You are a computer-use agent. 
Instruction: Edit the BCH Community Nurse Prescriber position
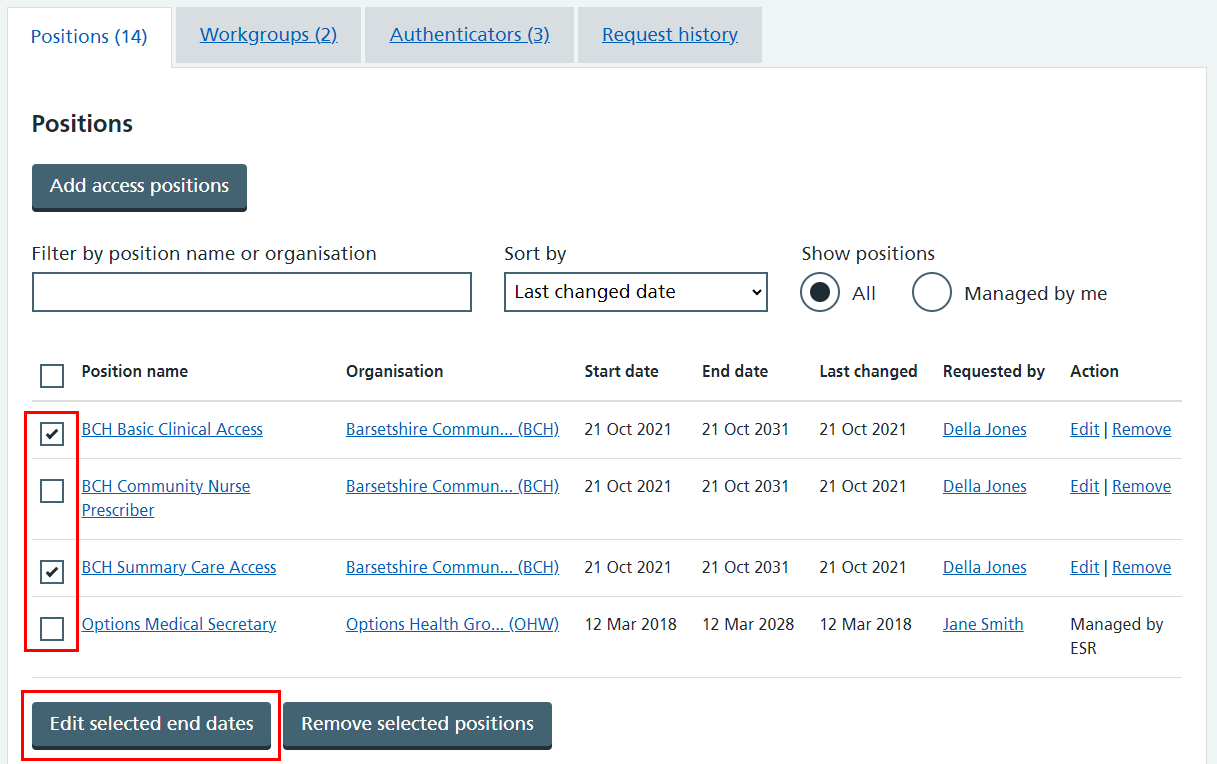1084,486
